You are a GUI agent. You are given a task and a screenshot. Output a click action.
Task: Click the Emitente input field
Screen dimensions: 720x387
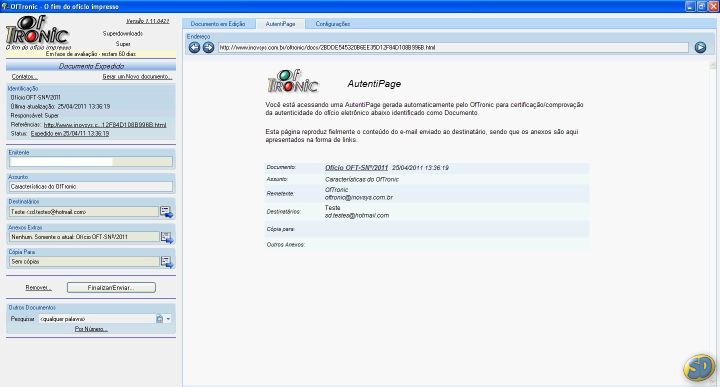point(91,162)
